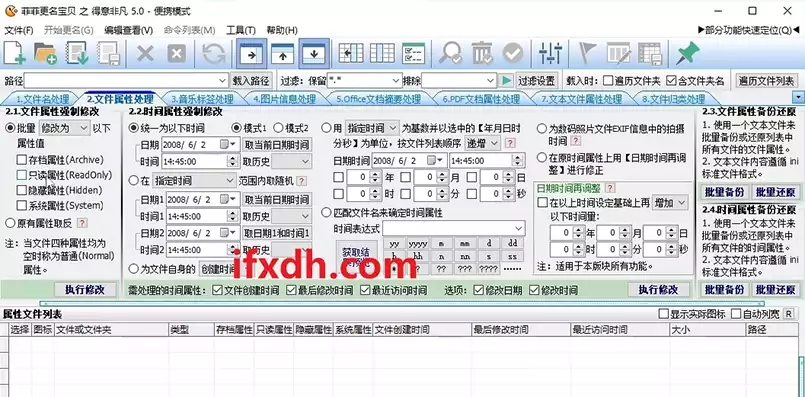This screenshot has height=397, width=805.
Task: Open the 编辑查看(V) menu
Action: point(128,30)
